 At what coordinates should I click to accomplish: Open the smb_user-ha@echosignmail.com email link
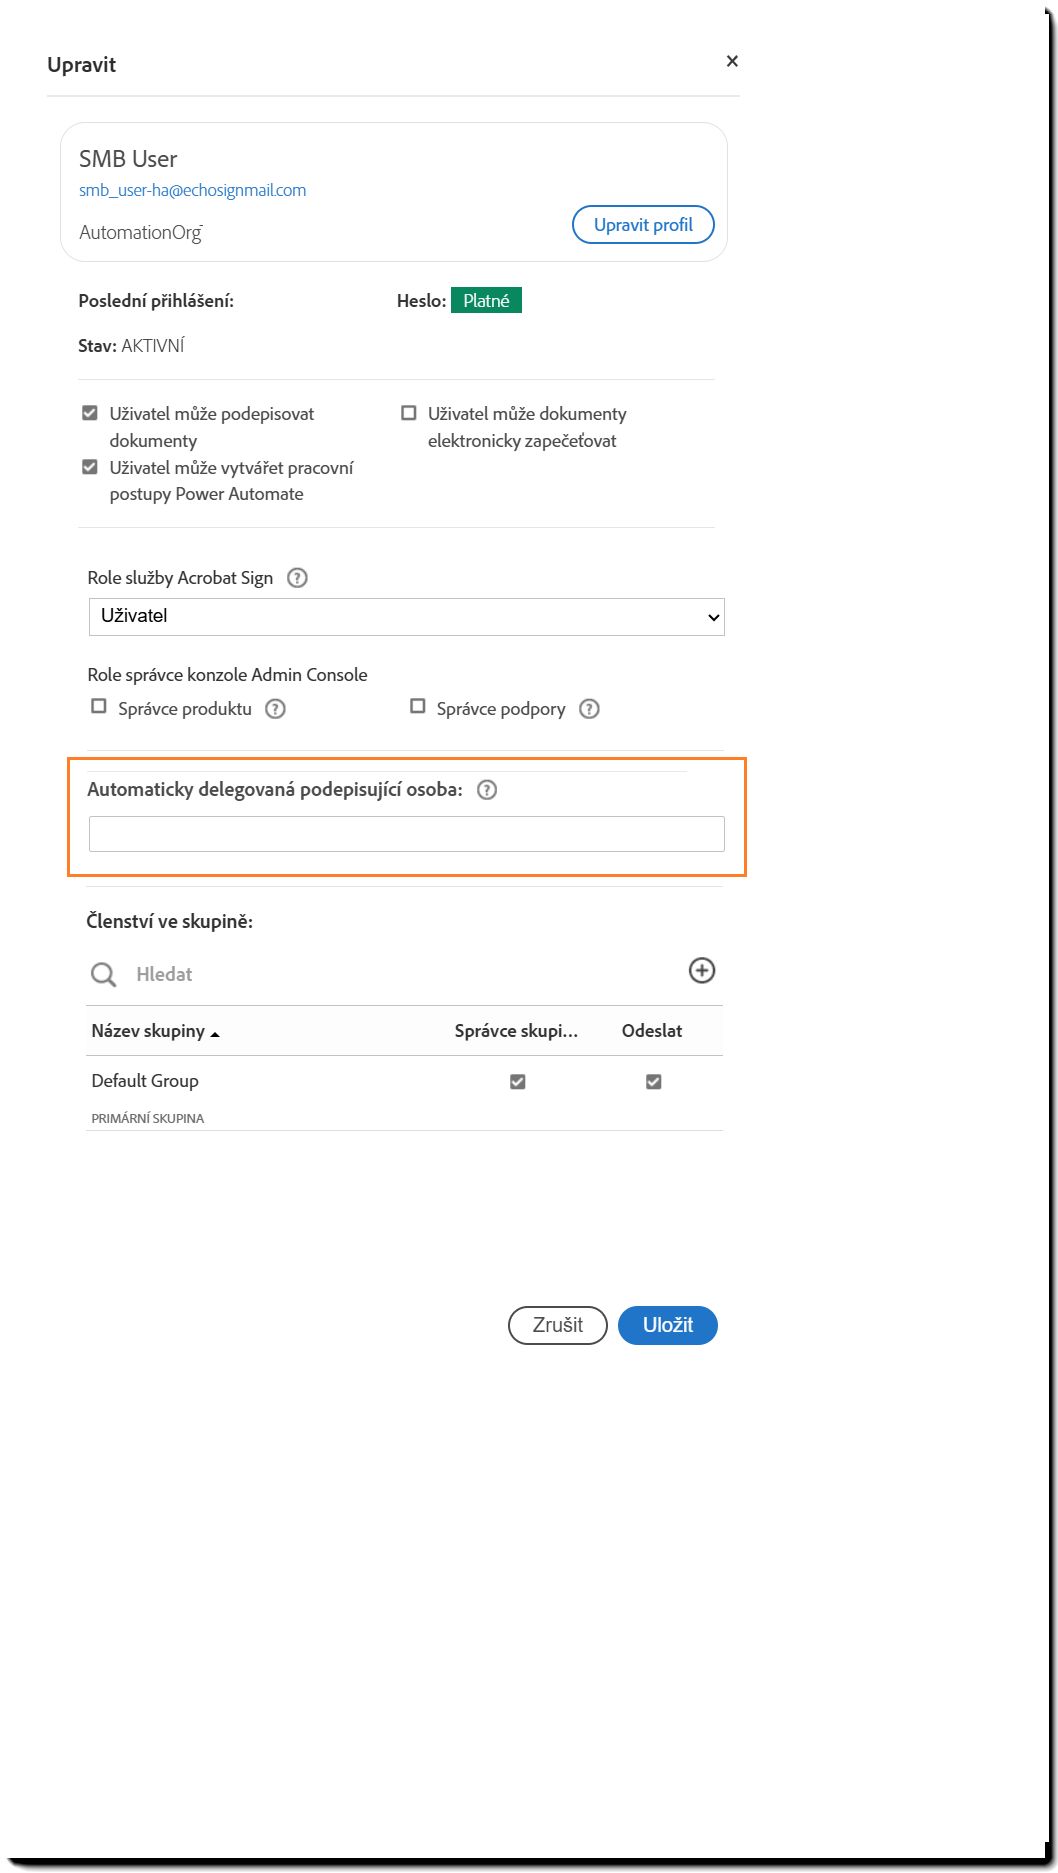(193, 190)
